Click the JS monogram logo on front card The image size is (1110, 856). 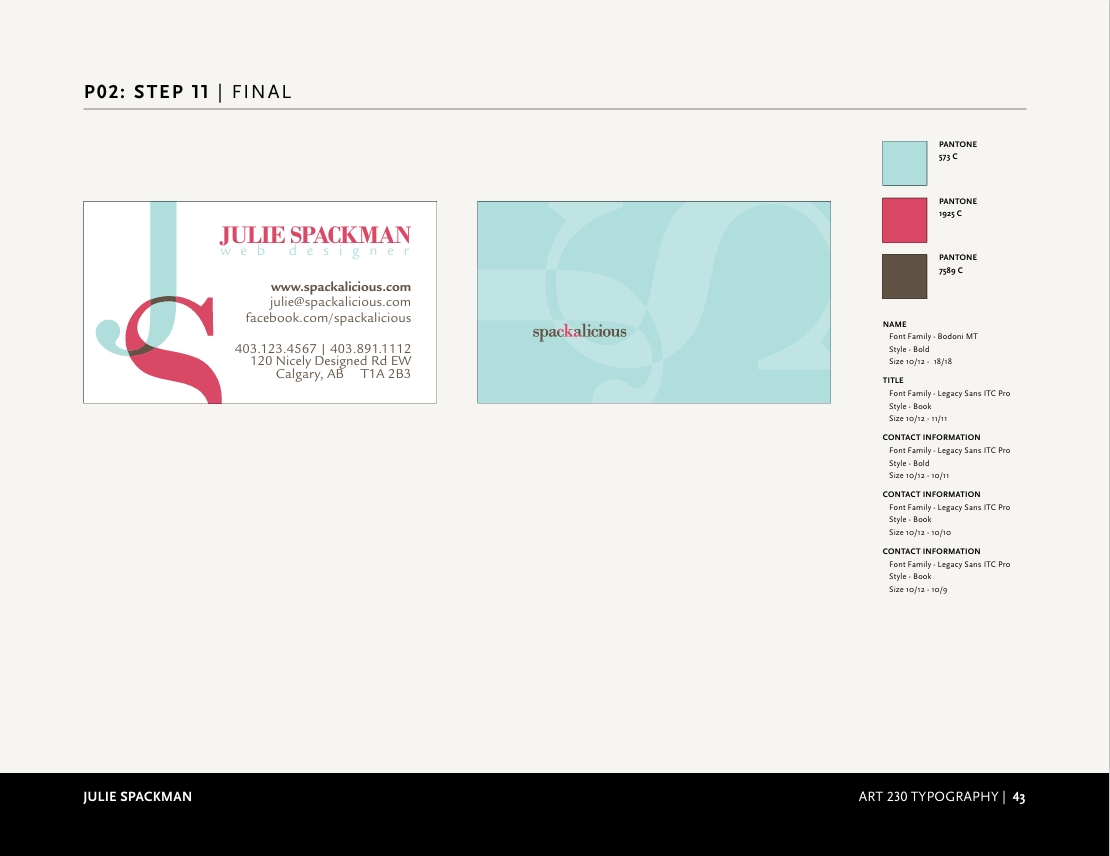pyautogui.click(x=159, y=303)
